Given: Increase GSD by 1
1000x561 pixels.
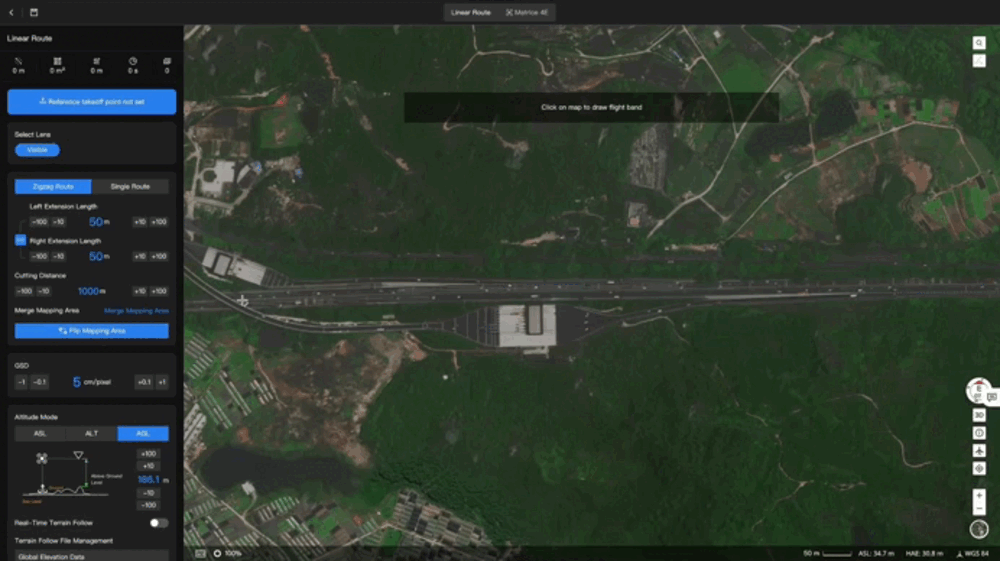Looking at the screenshot, I should click(x=162, y=382).
